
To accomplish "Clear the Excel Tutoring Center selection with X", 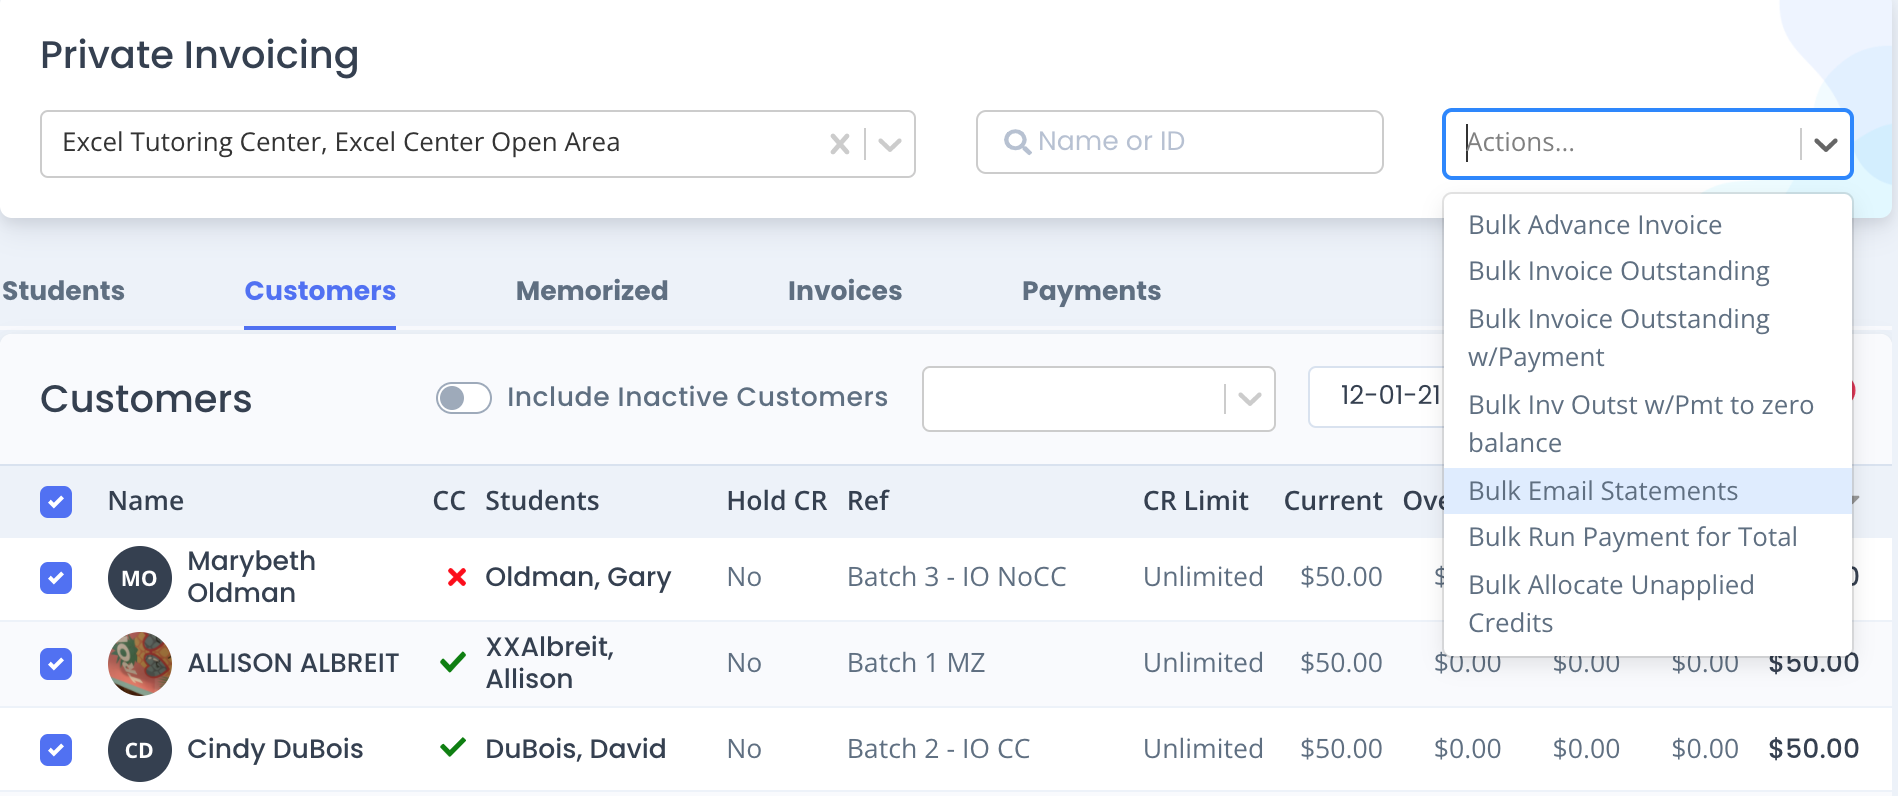I will tap(840, 144).
